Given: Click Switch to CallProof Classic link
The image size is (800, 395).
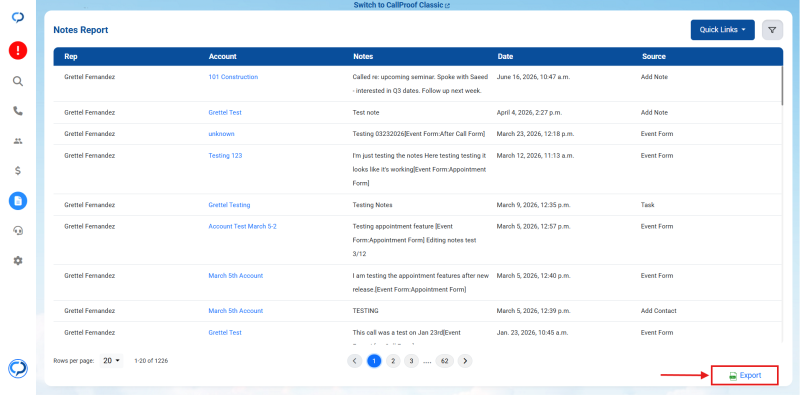Looking at the screenshot, I should point(402,5).
